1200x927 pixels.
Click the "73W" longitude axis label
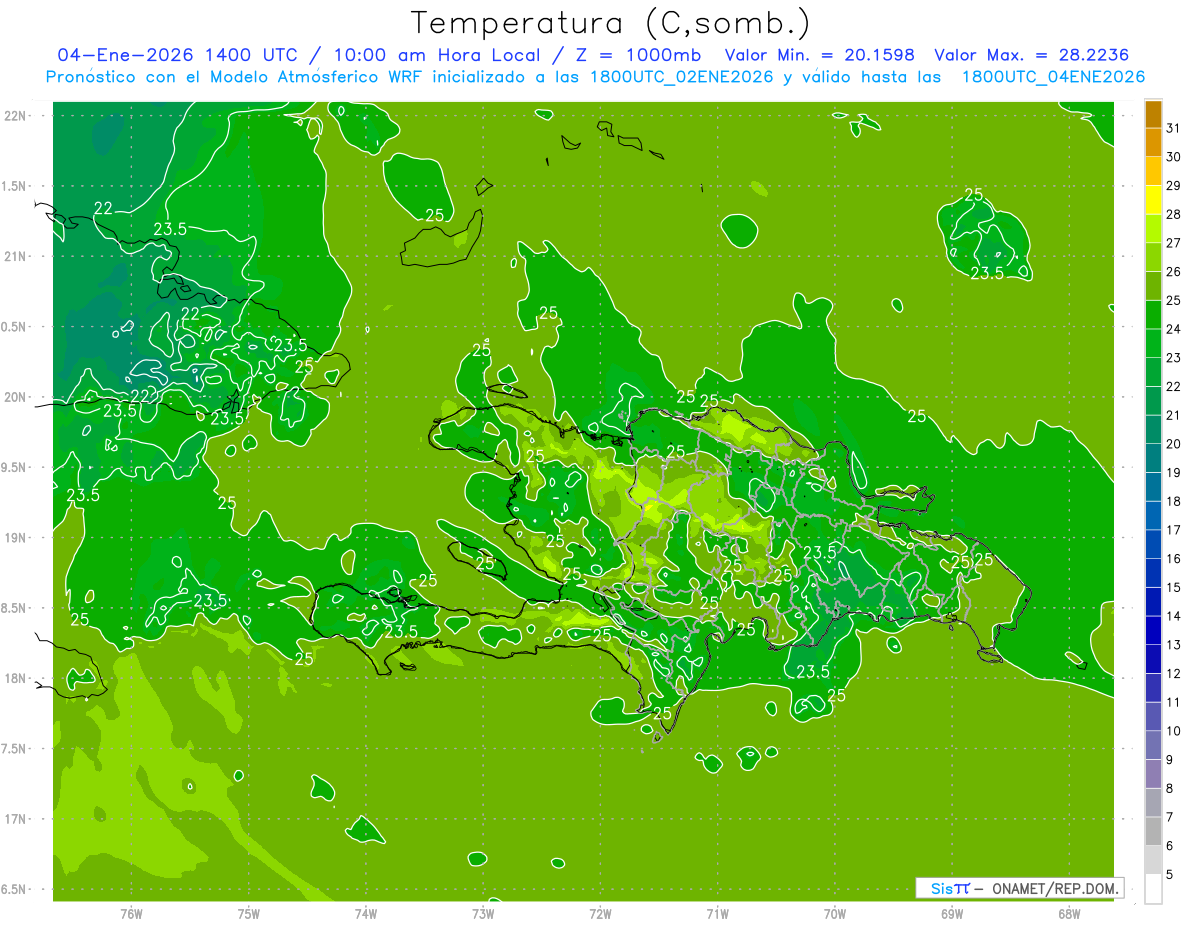[483, 914]
